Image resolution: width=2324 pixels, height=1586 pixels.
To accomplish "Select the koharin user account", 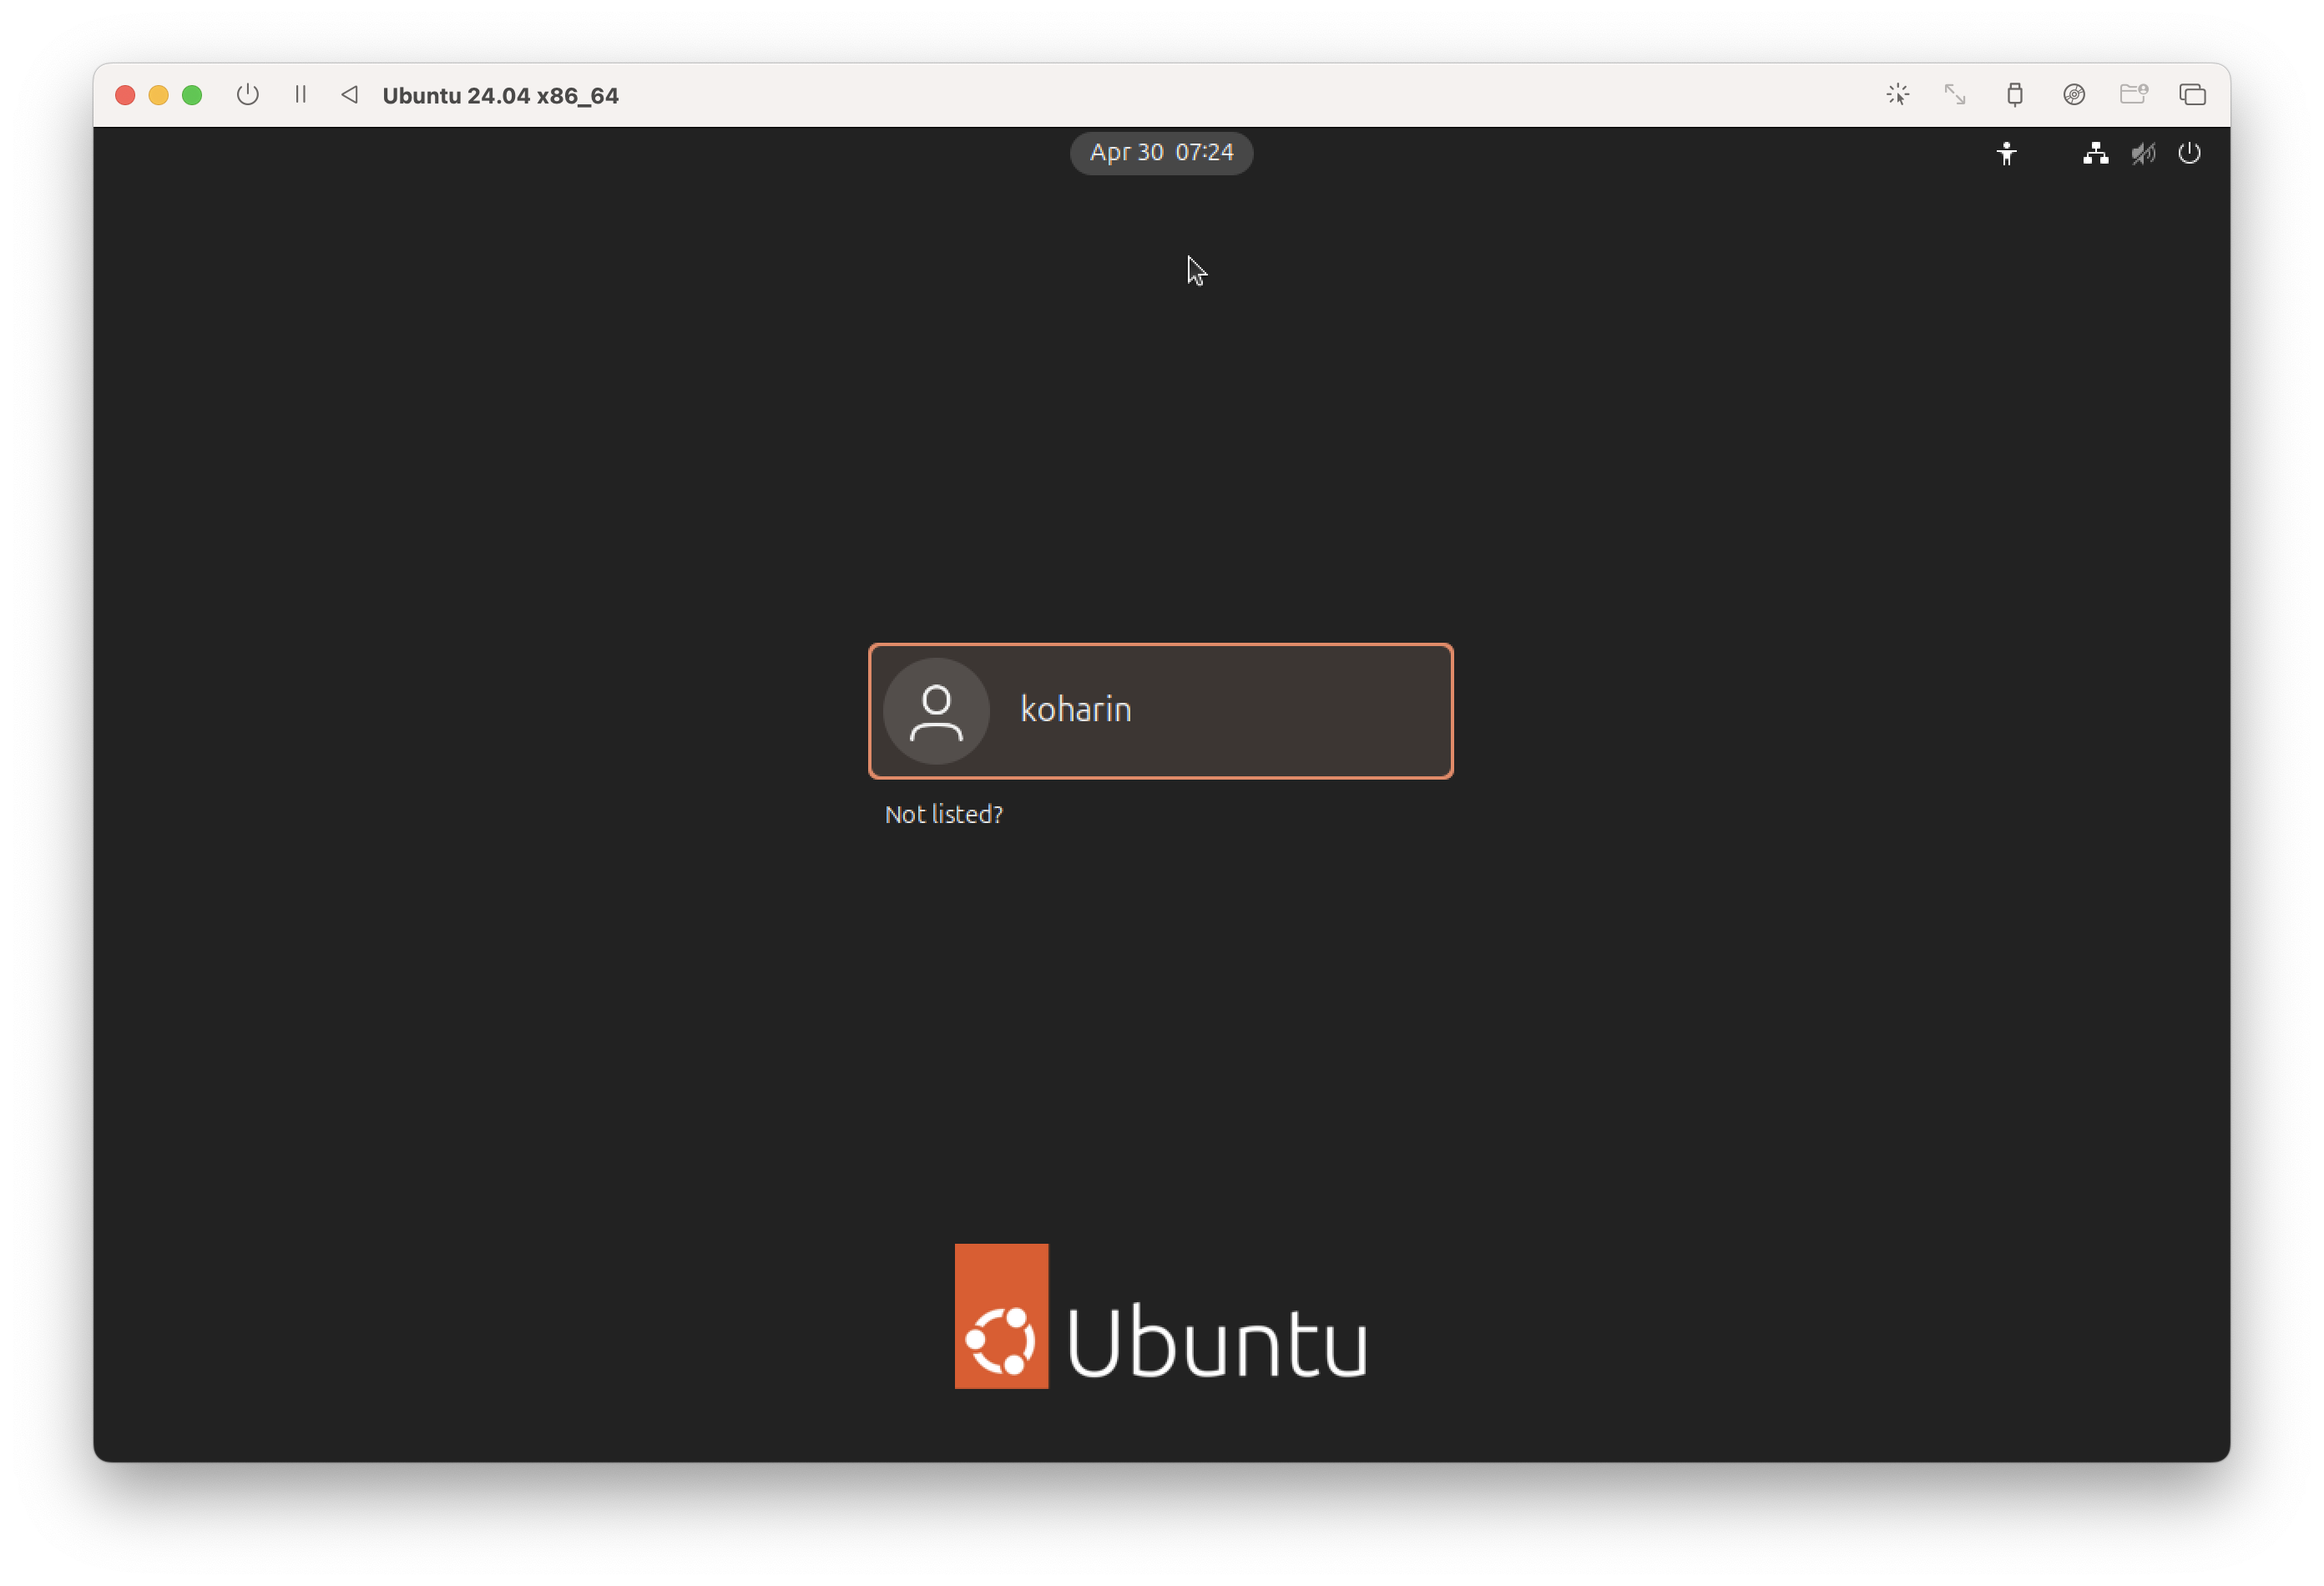I will 1160,711.
